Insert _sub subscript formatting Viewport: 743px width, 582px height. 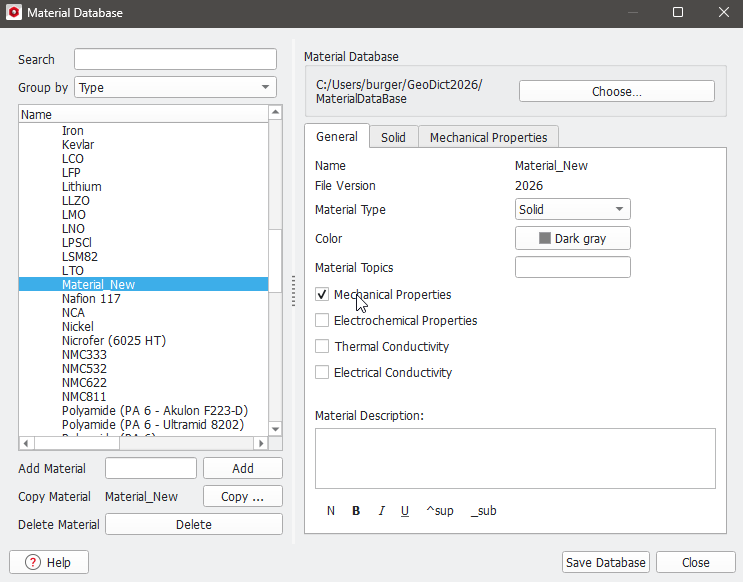(x=483, y=510)
